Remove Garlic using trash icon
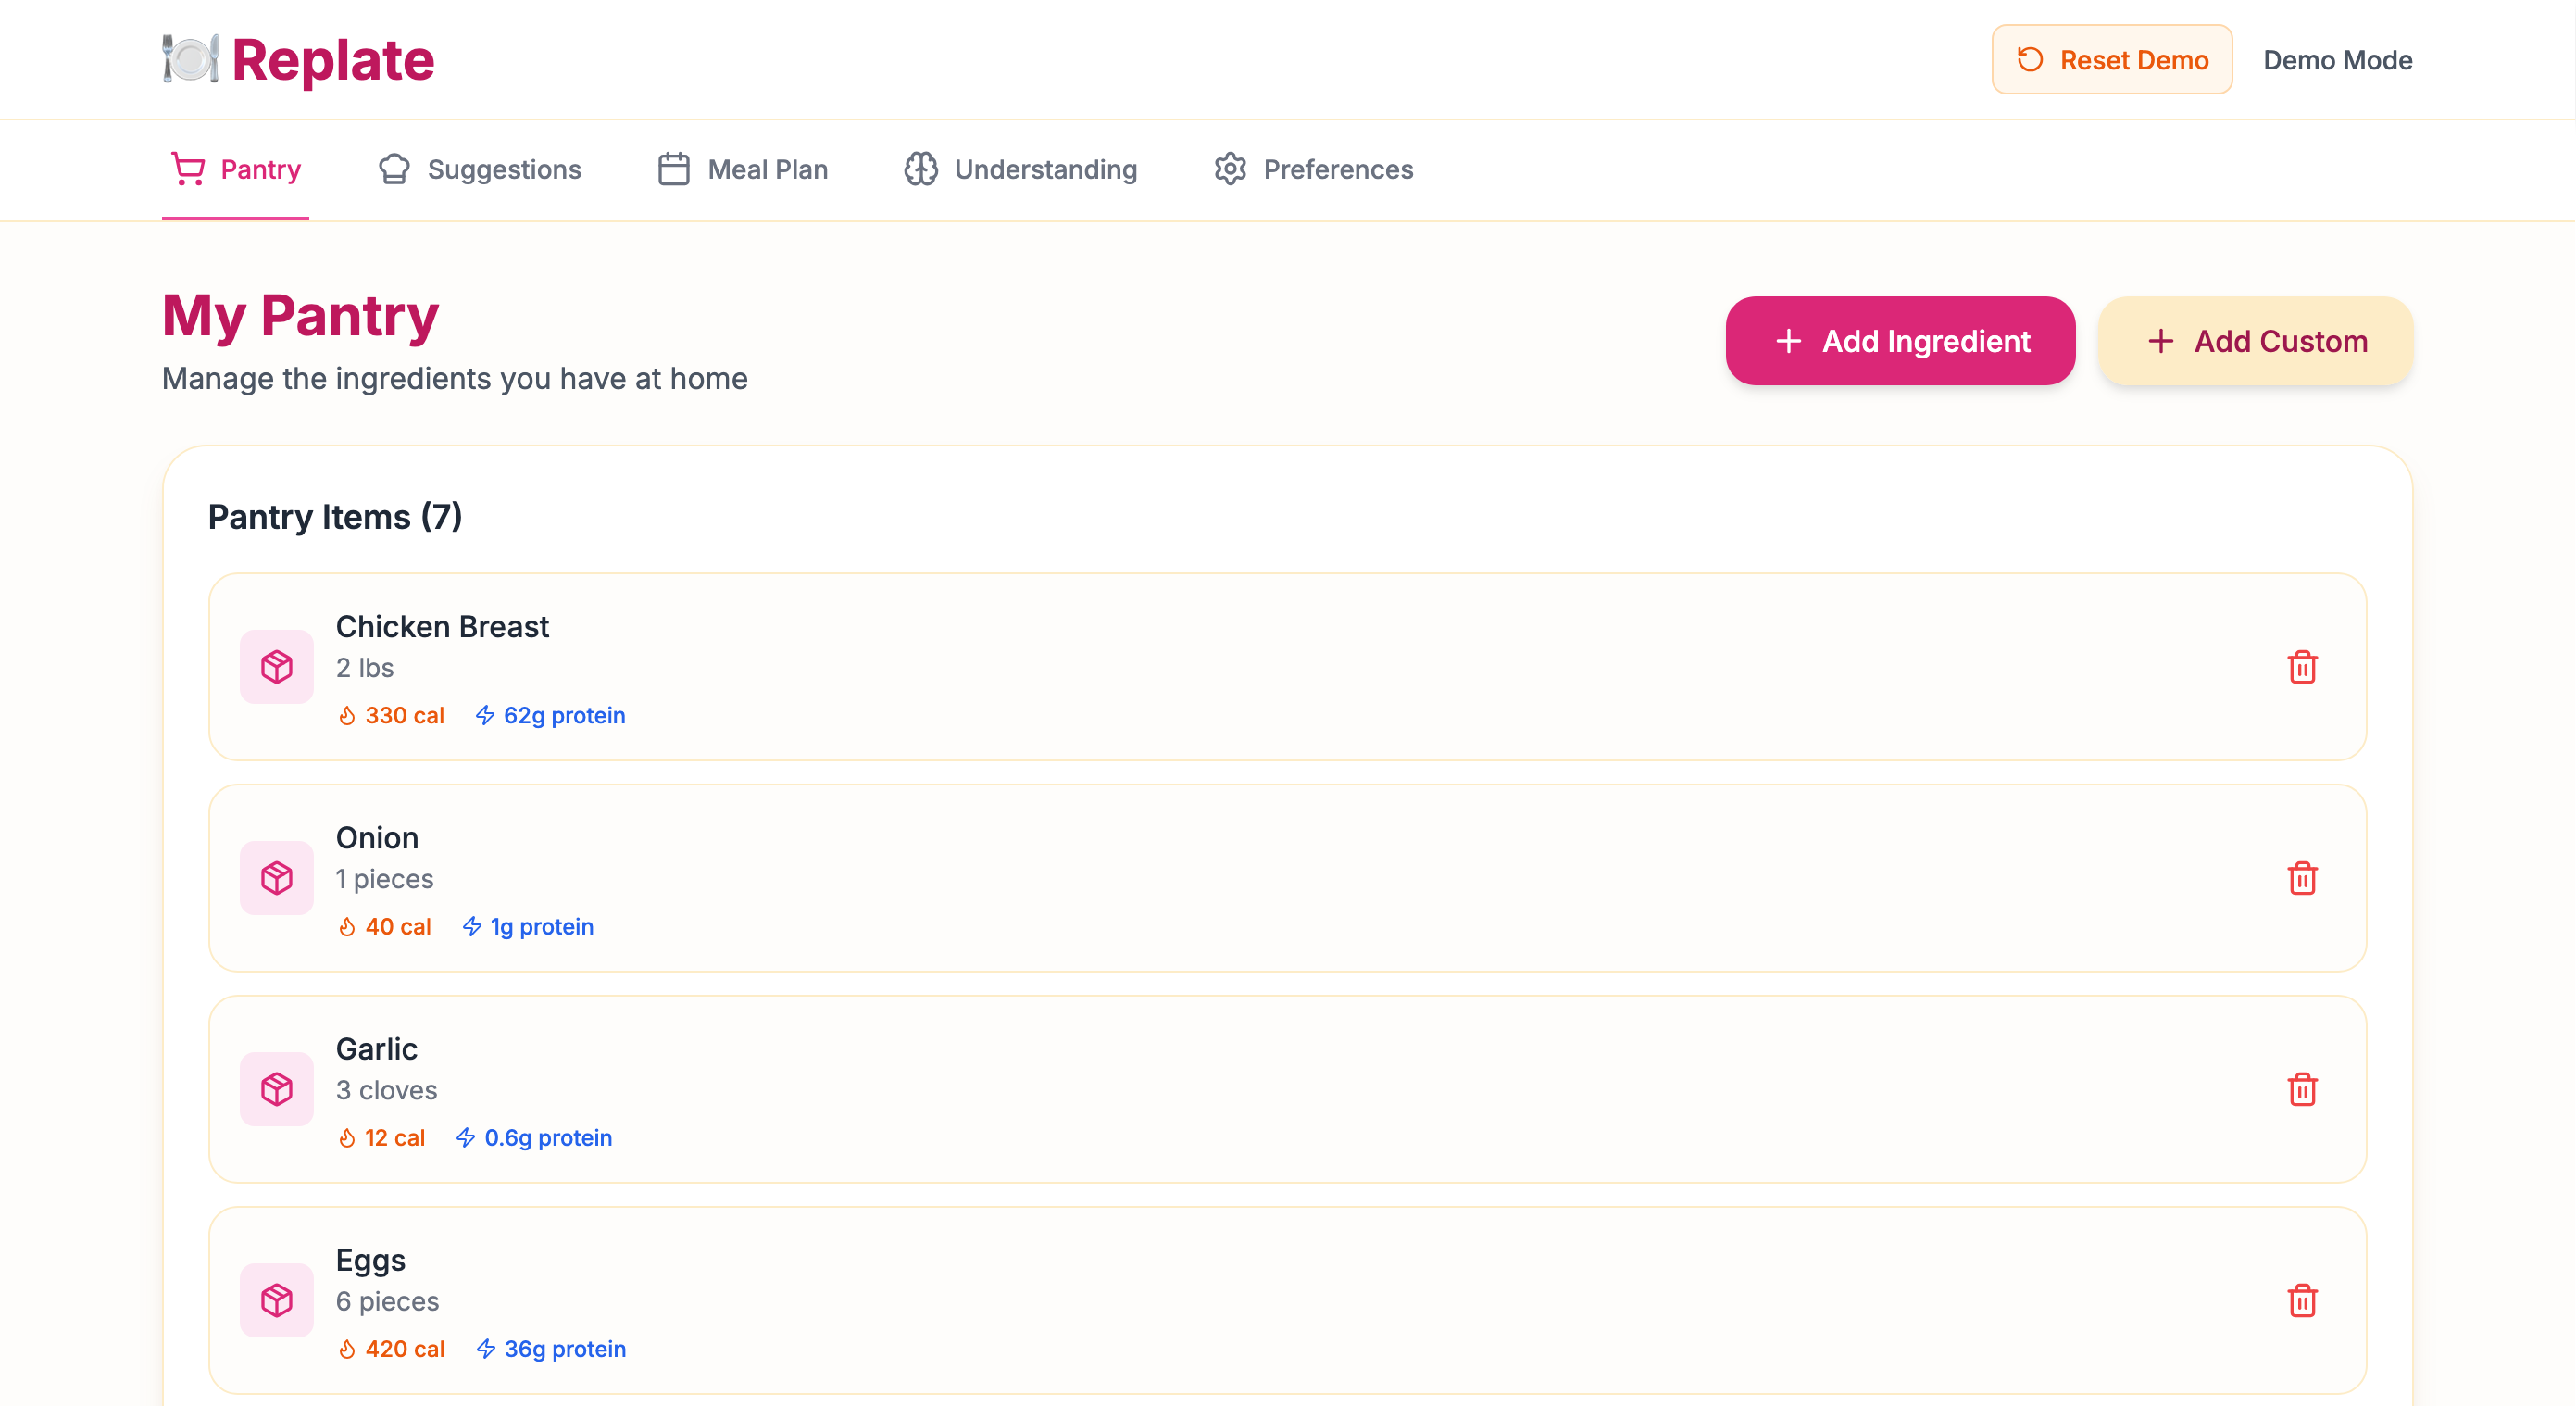This screenshot has width=2576, height=1406. (2301, 1089)
